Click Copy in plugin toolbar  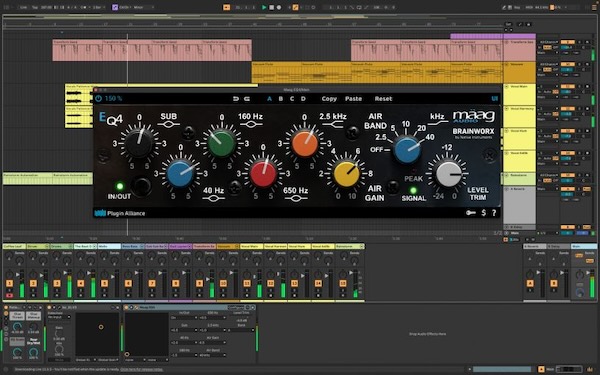pyautogui.click(x=329, y=99)
